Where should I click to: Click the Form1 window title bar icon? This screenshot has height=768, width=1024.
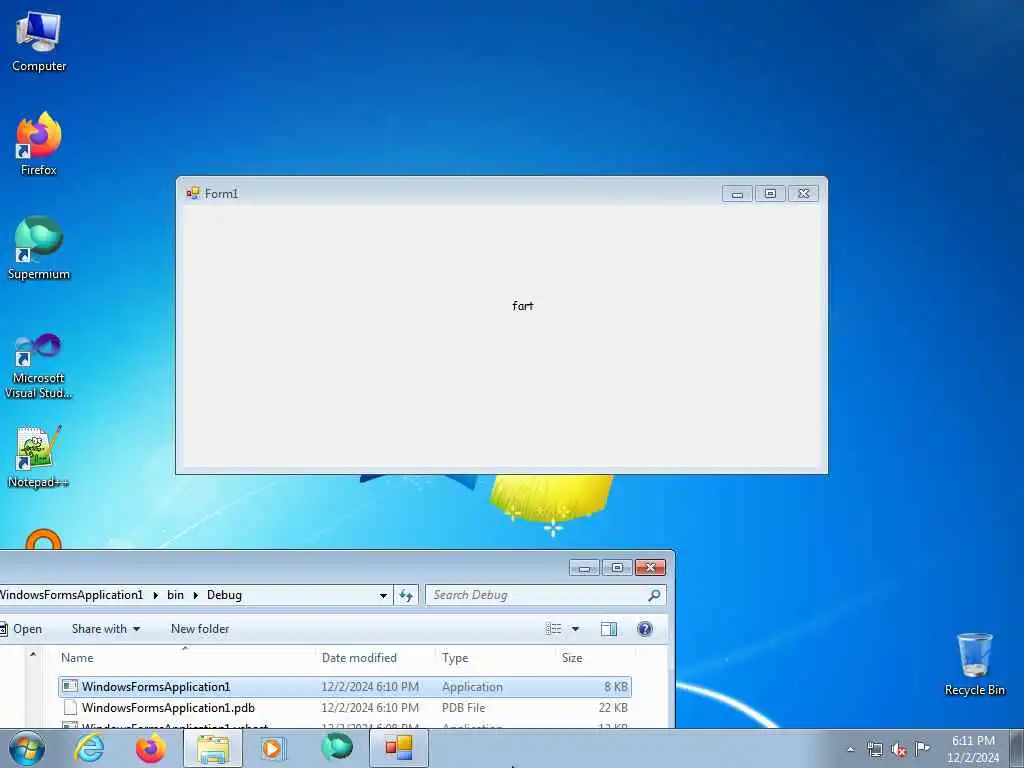pyautogui.click(x=193, y=193)
